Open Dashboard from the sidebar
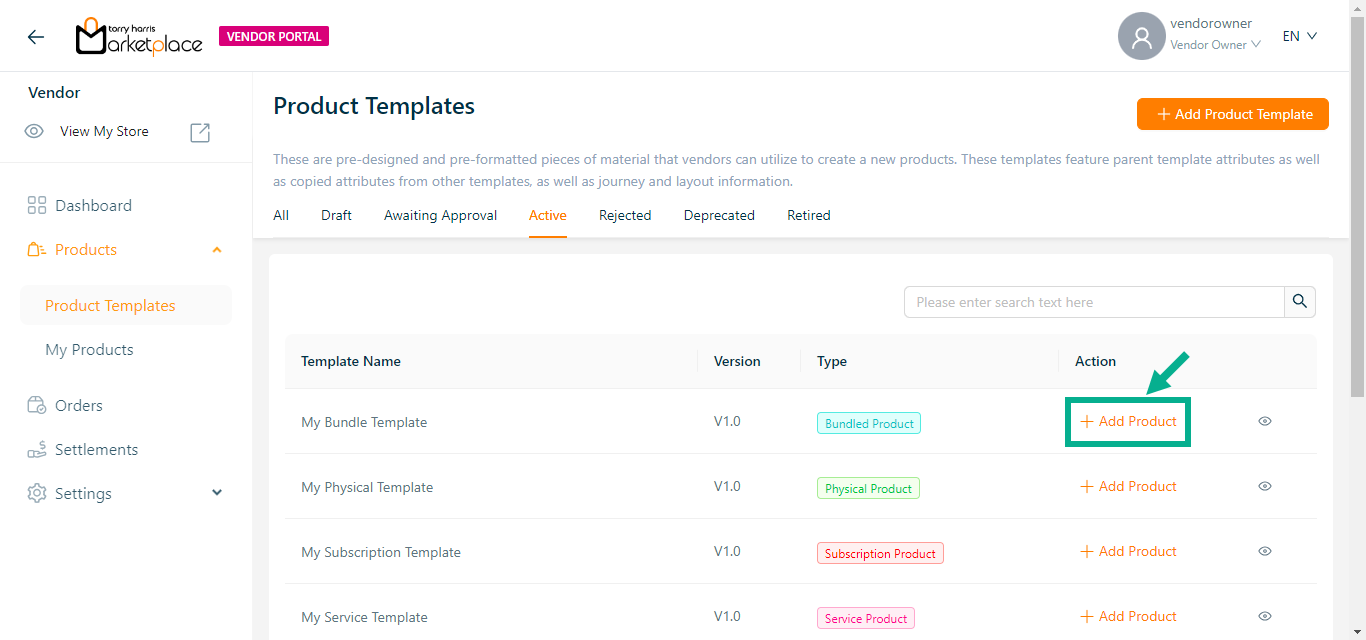Screen dimensions: 1366x640 point(93,206)
